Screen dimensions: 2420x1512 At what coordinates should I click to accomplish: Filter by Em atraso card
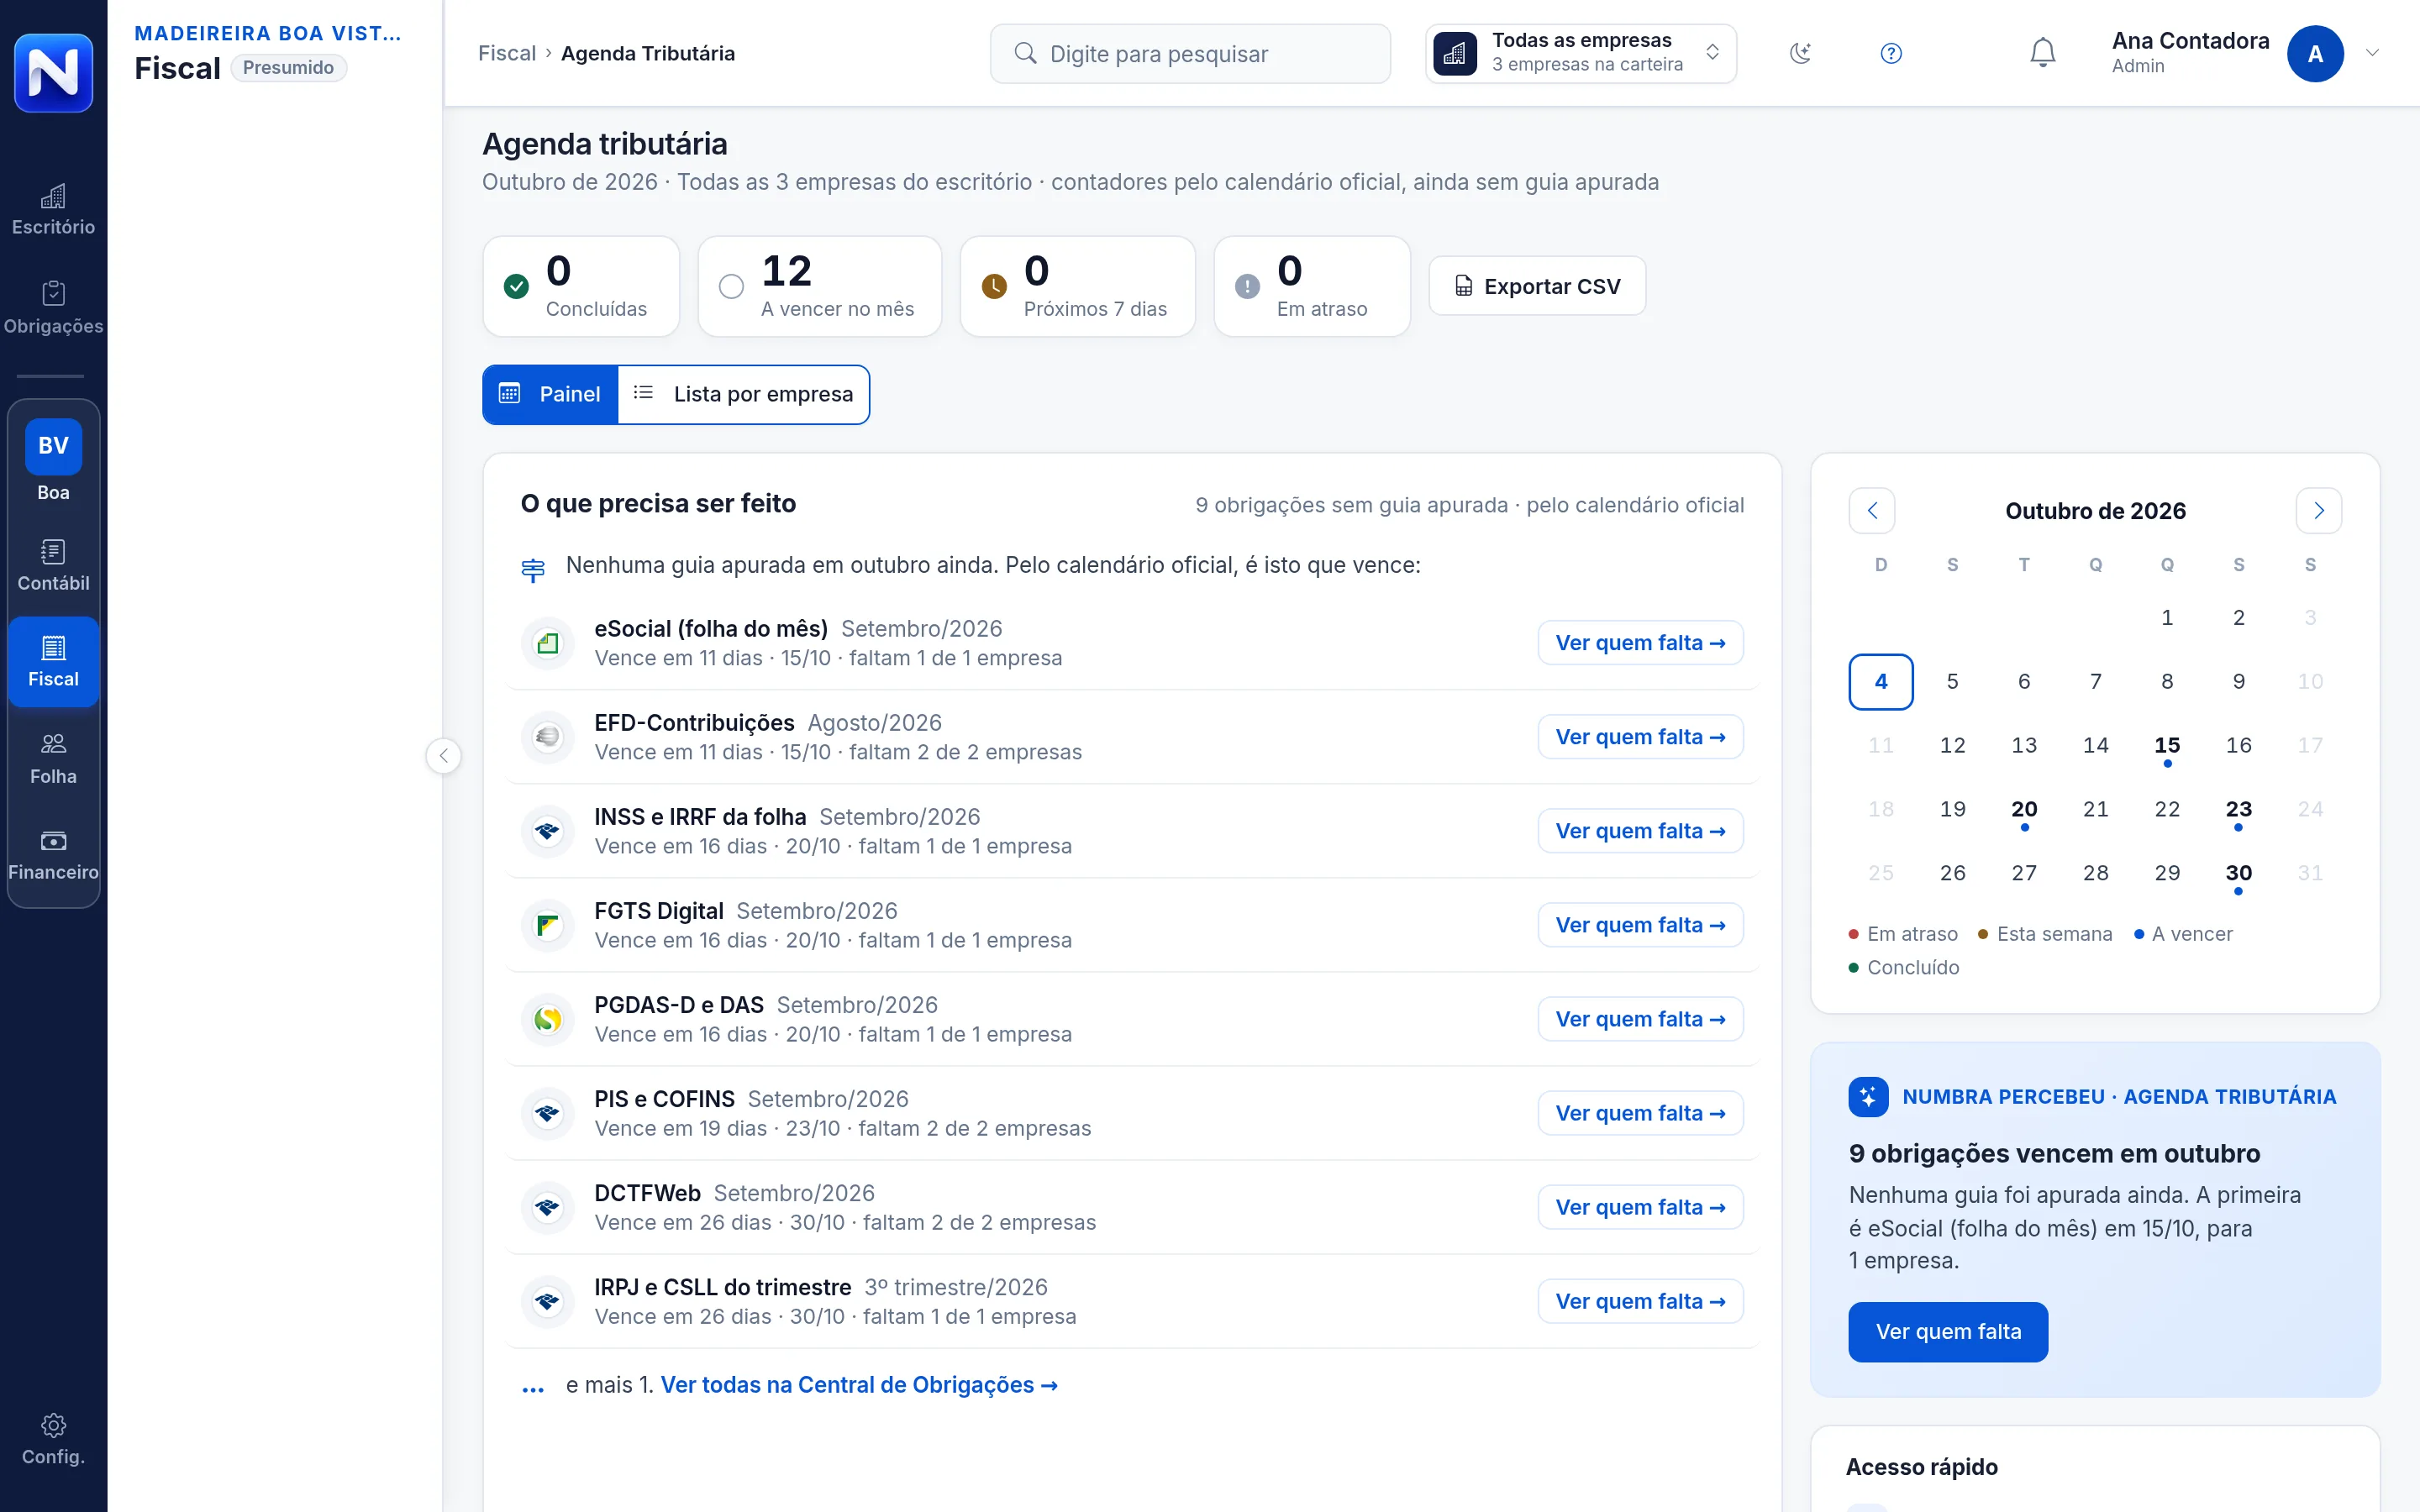pyautogui.click(x=1311, y=286)
